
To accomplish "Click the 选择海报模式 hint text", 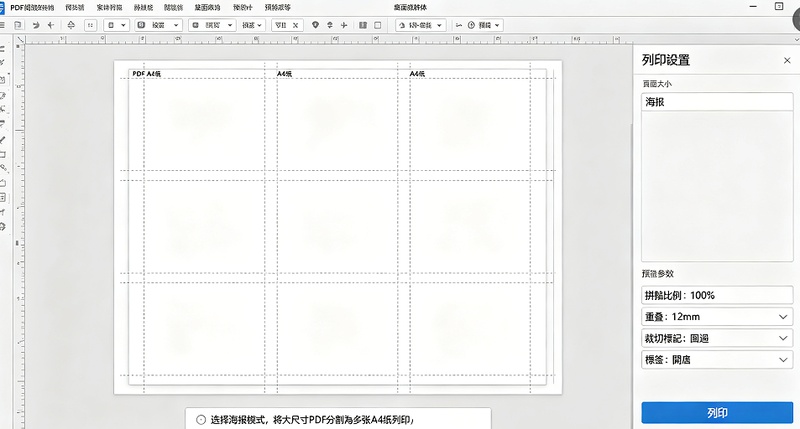I will (x=312, y=420).
